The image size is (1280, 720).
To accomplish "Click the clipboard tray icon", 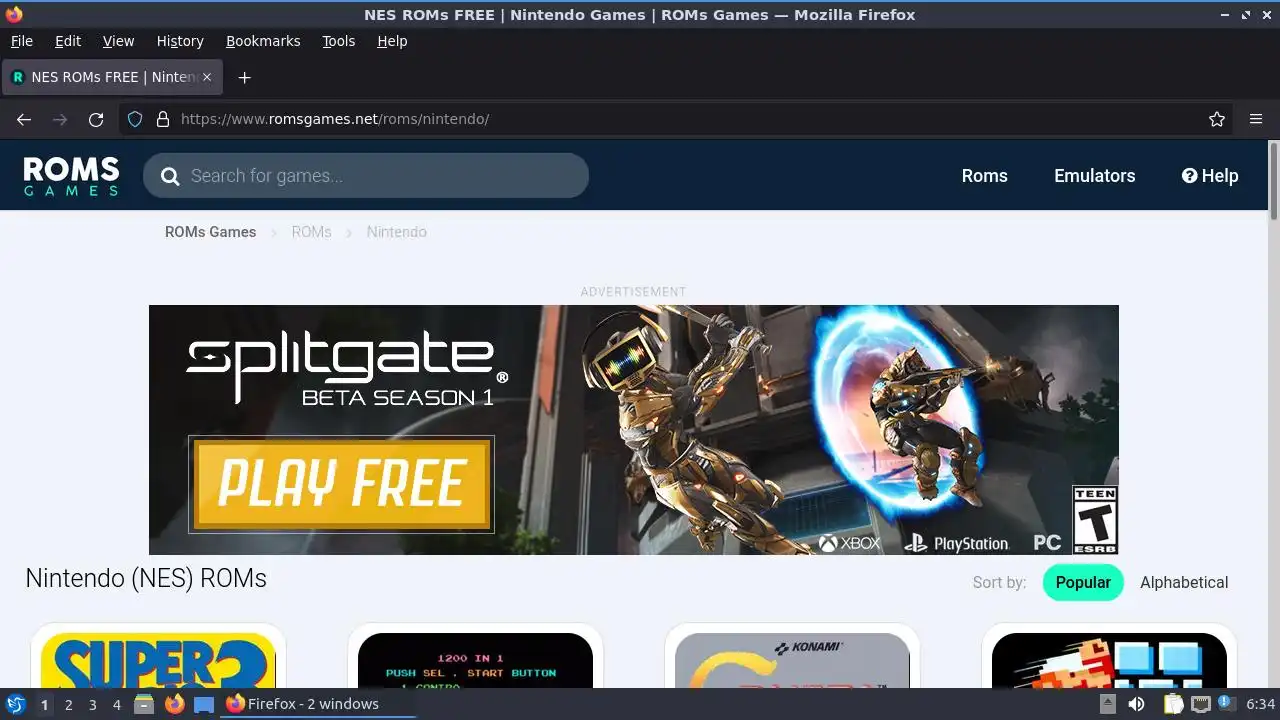I will pyautogui.click(x=1173, y=704).
